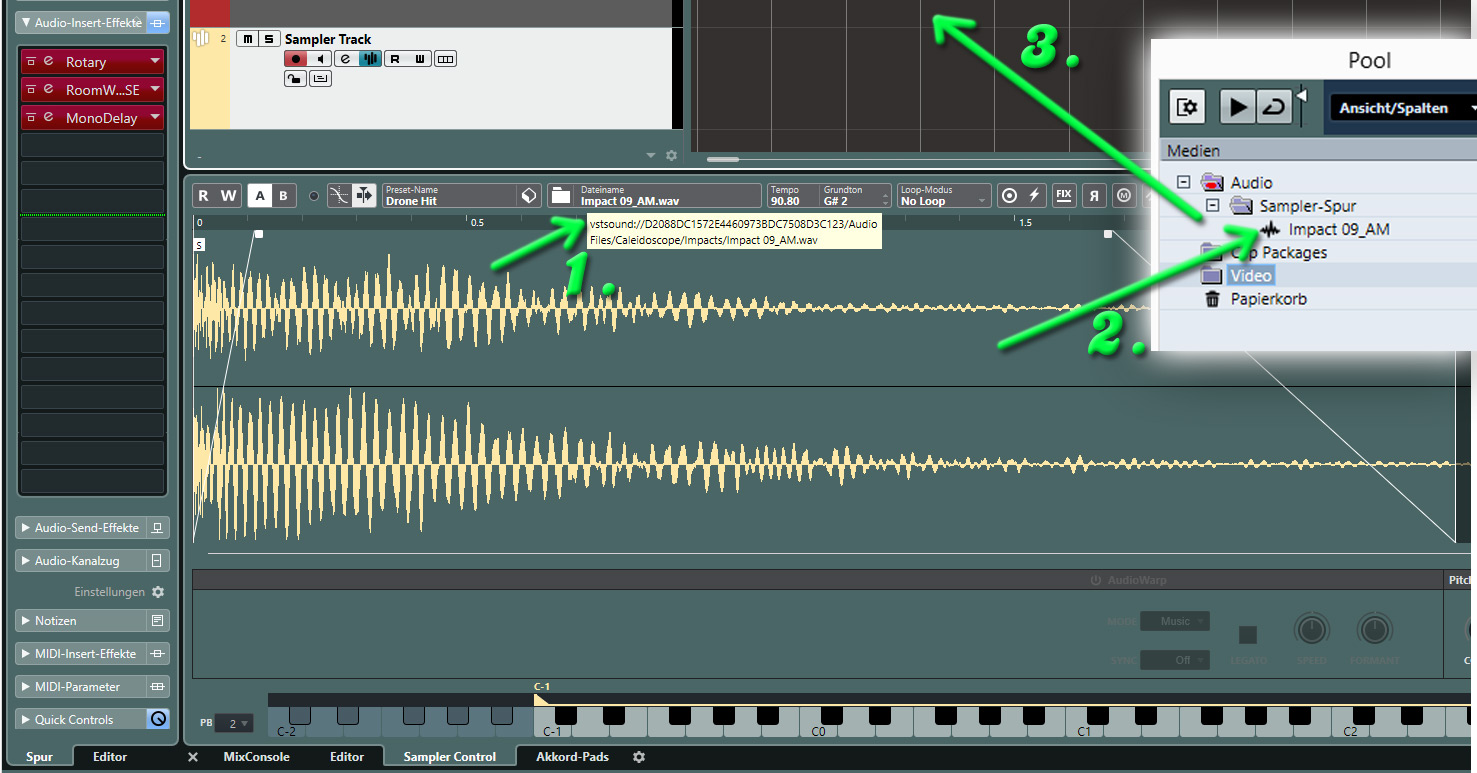Enable record on Sampler Track
Viewport: 1477px width, 773px height.
295,59
